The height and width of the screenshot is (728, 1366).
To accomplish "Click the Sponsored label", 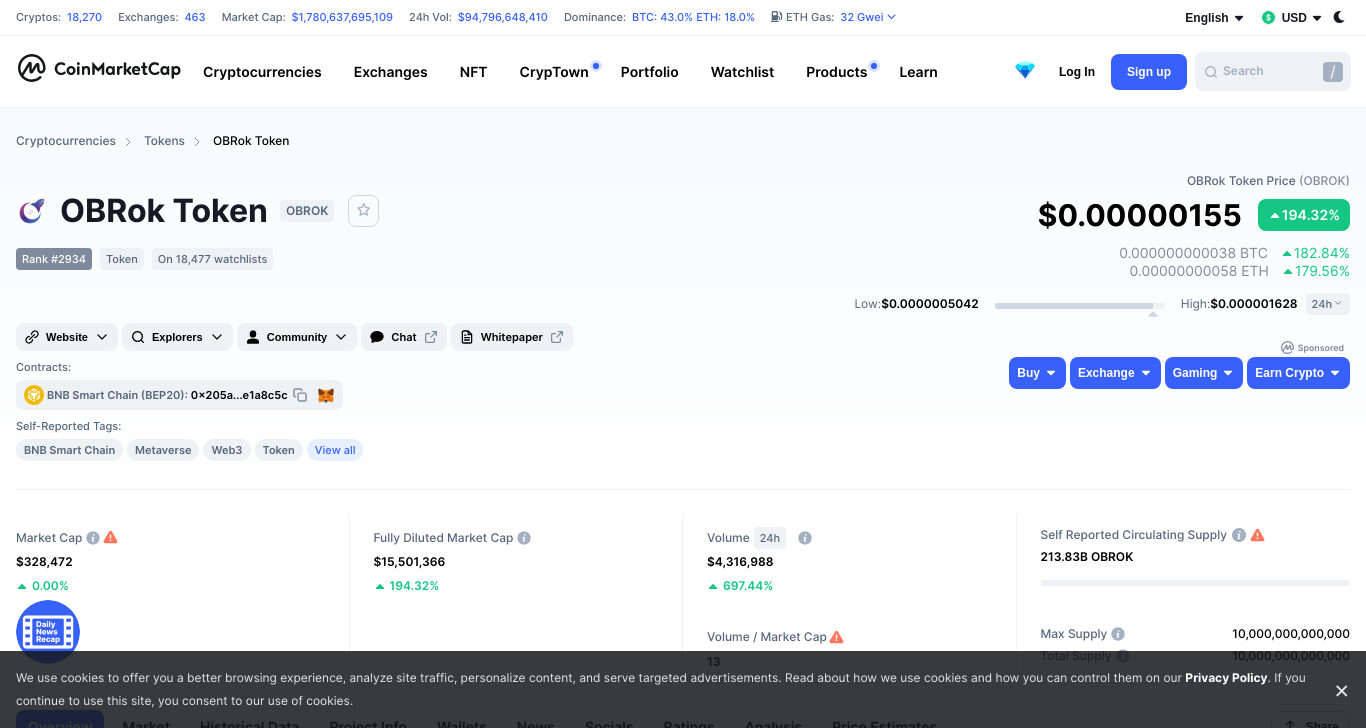I will coord(1312,348).
